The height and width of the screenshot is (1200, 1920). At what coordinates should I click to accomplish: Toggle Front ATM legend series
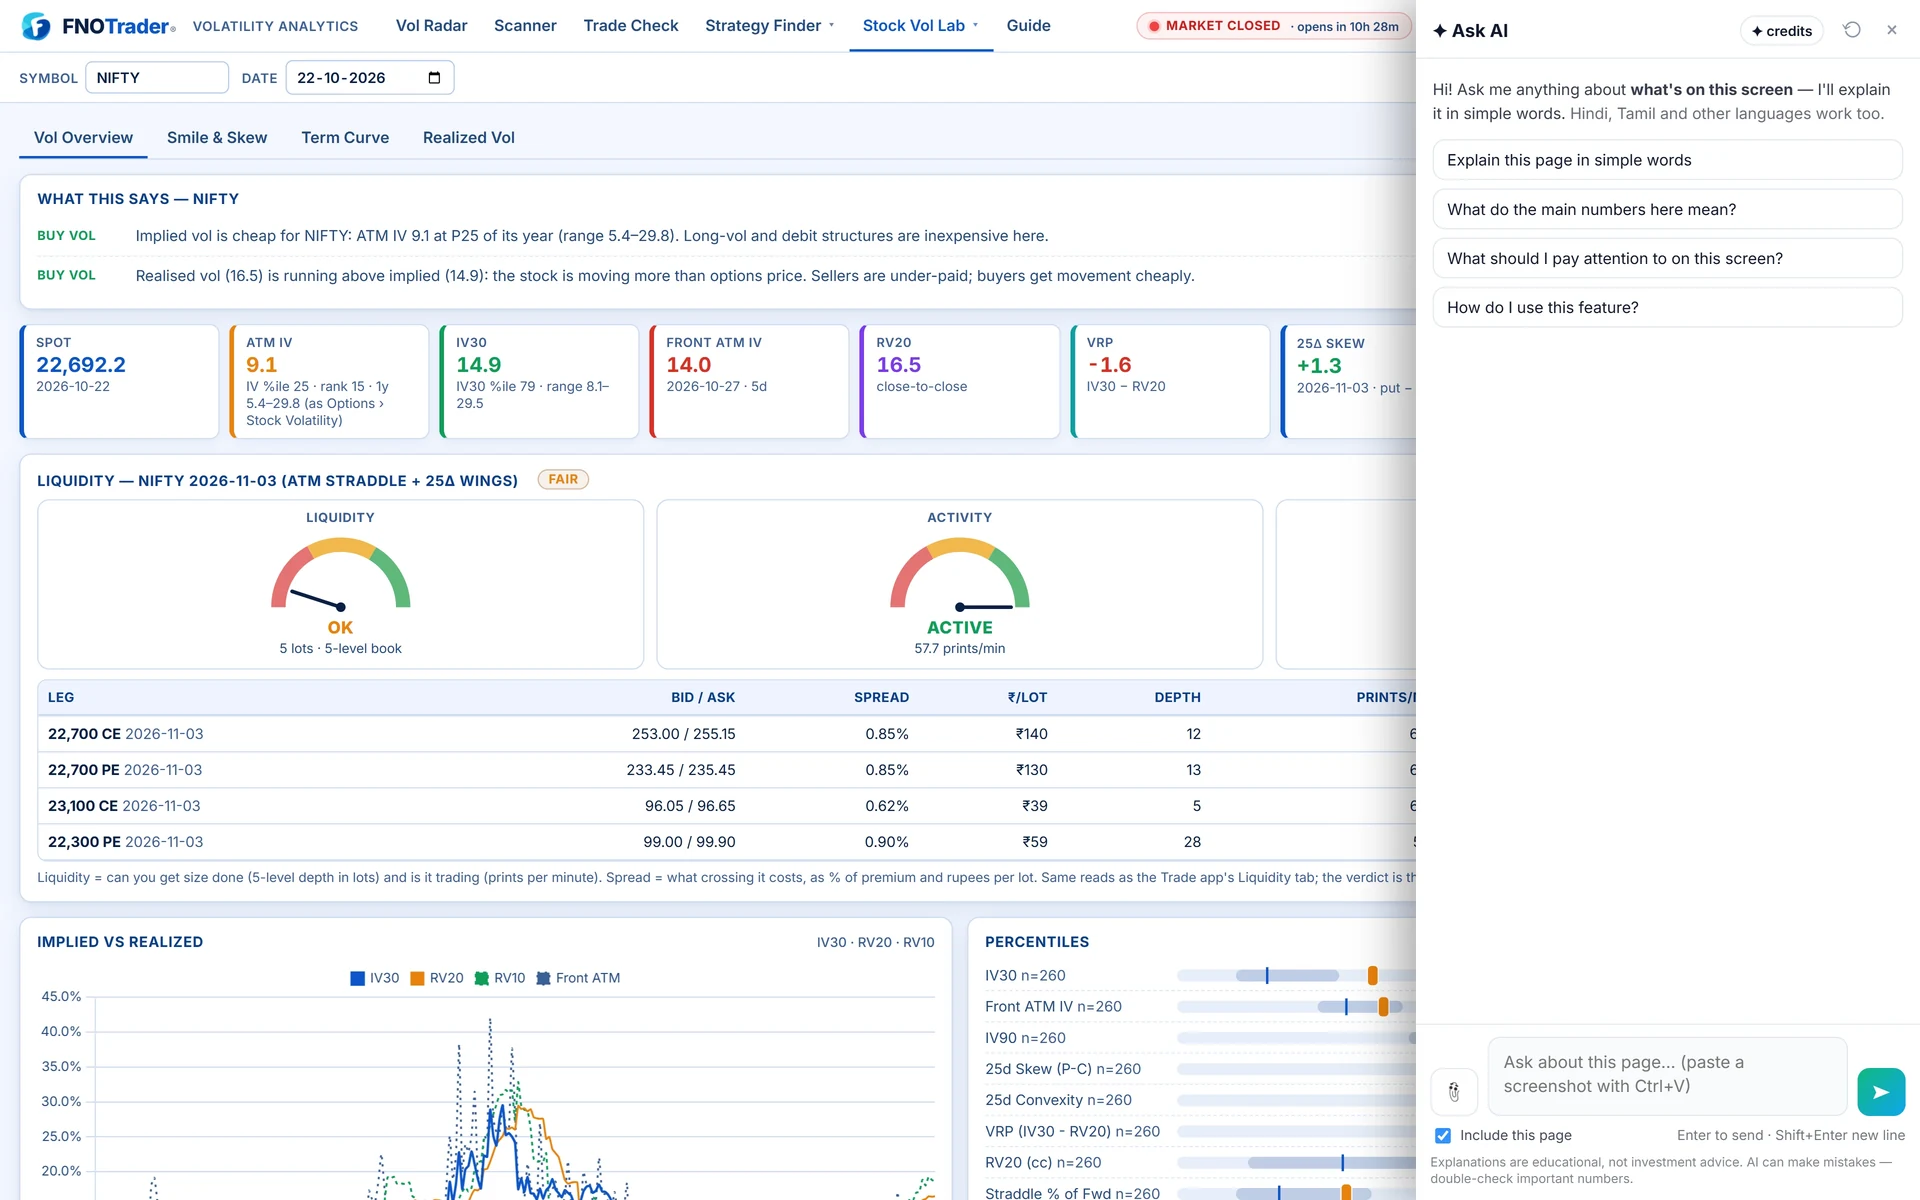(578, 978)
